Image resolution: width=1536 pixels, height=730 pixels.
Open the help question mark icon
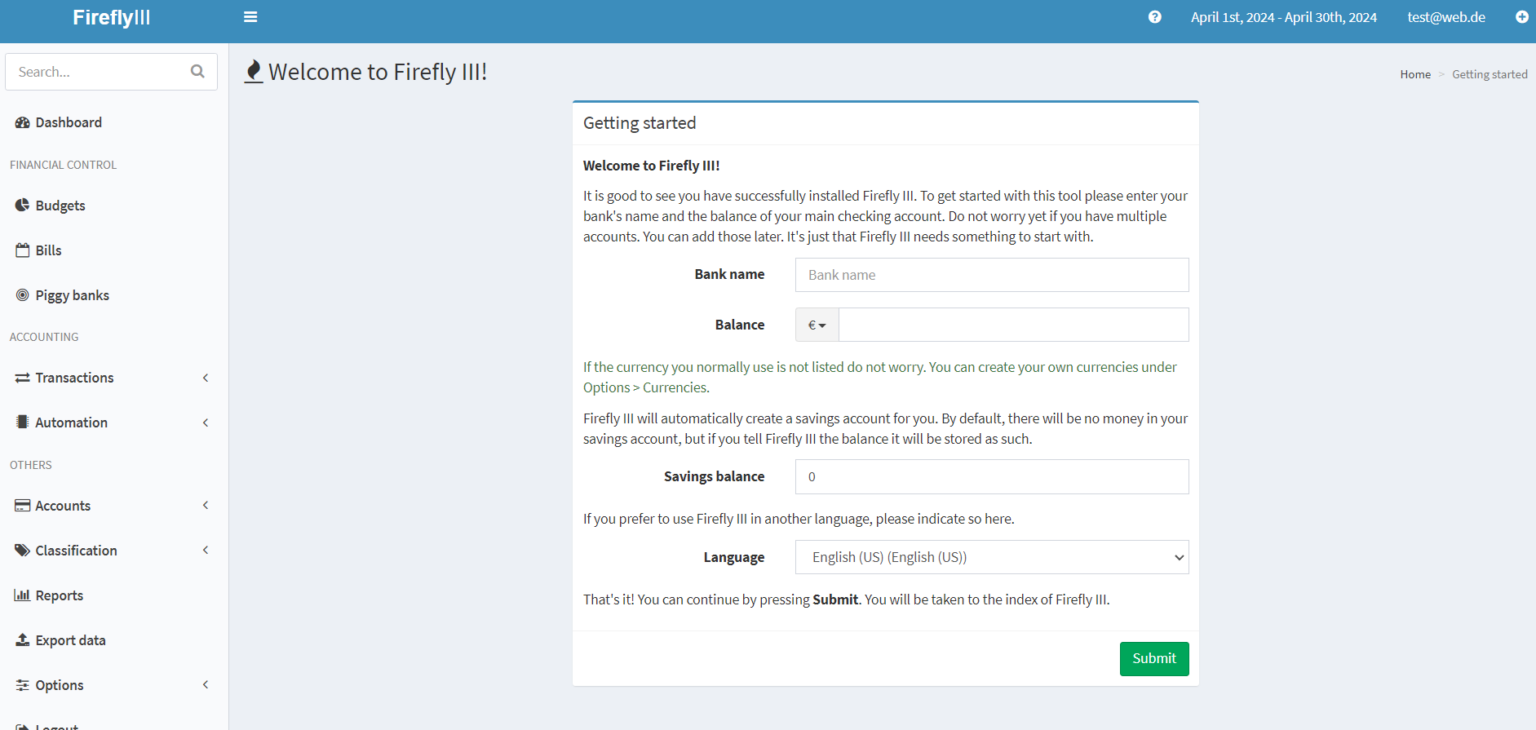(x=1154, y=17)
